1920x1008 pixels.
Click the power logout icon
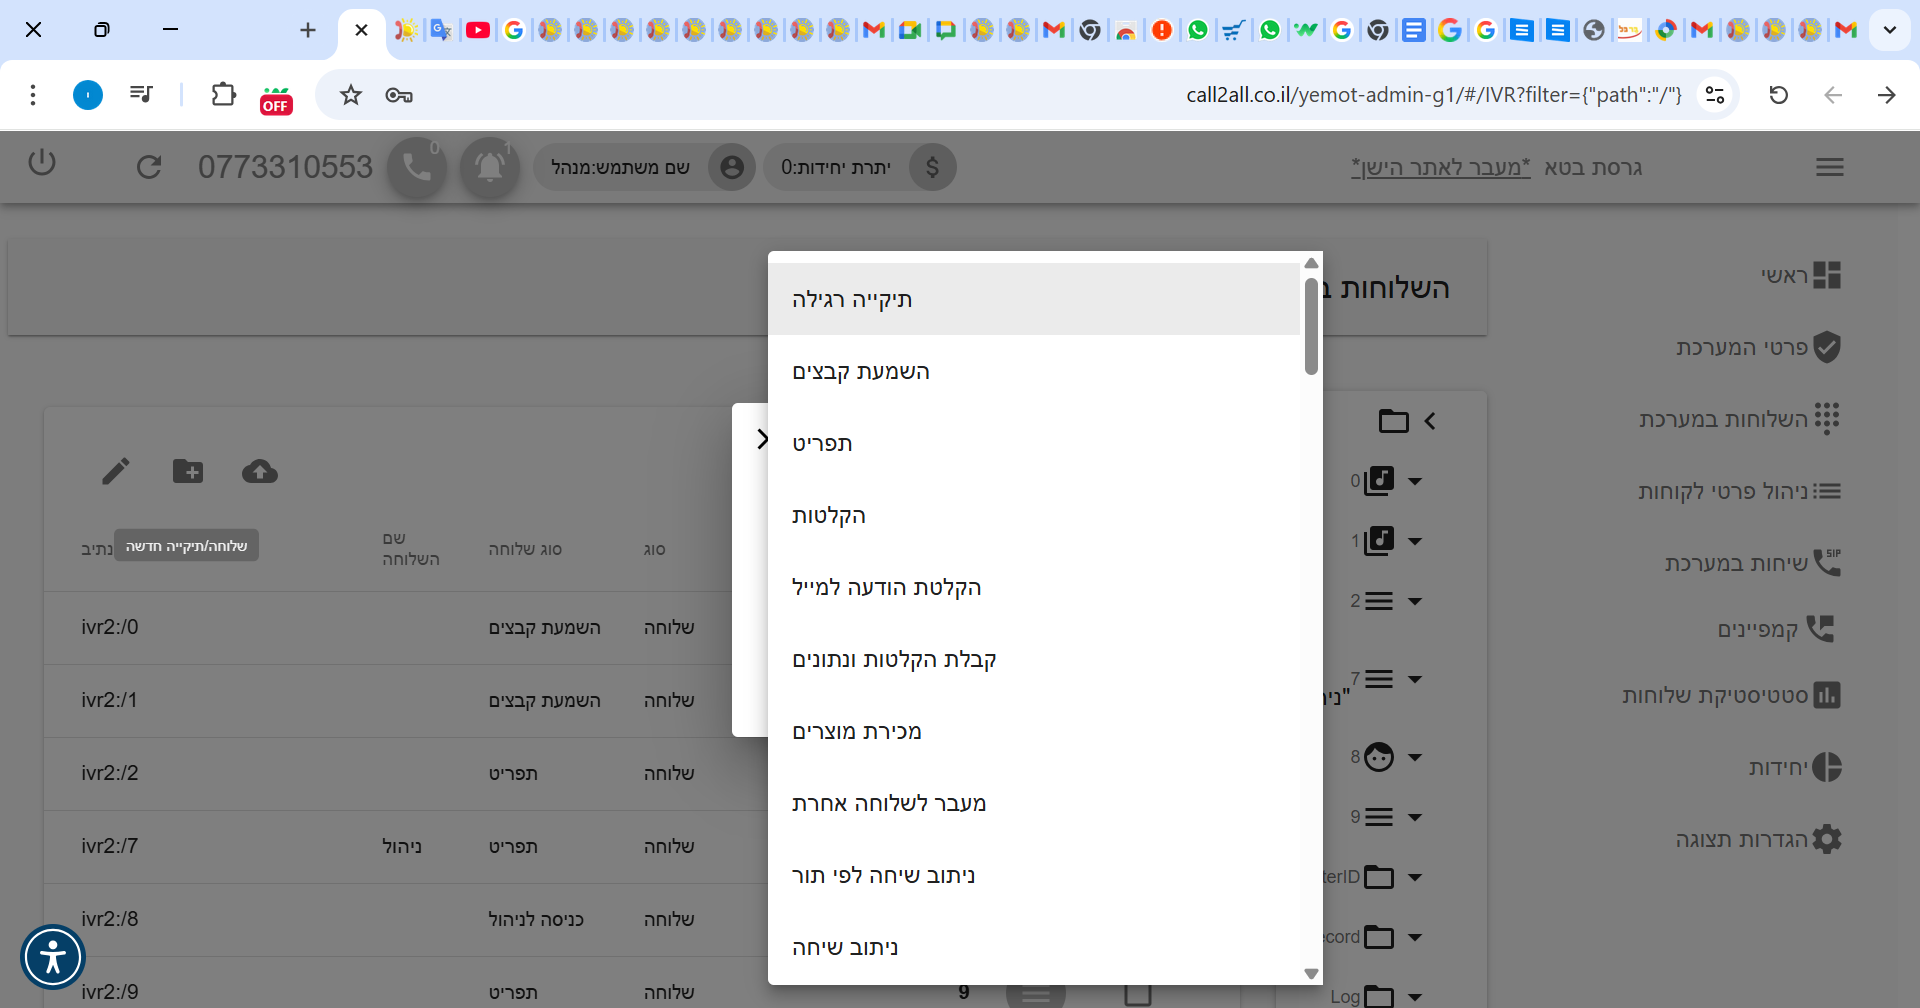coord(42,163)
